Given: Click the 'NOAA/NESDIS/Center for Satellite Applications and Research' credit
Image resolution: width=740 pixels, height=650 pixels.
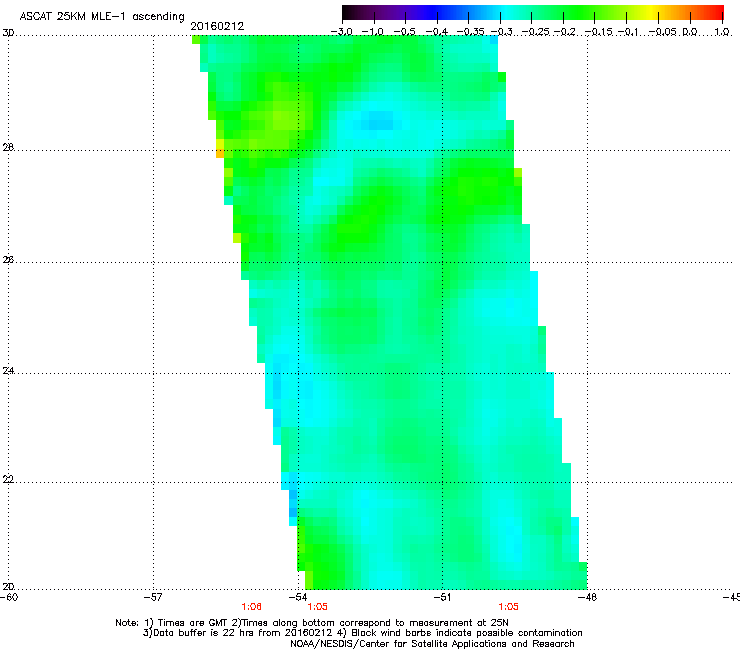Looking at the screenshot, I should coord(432,644).
